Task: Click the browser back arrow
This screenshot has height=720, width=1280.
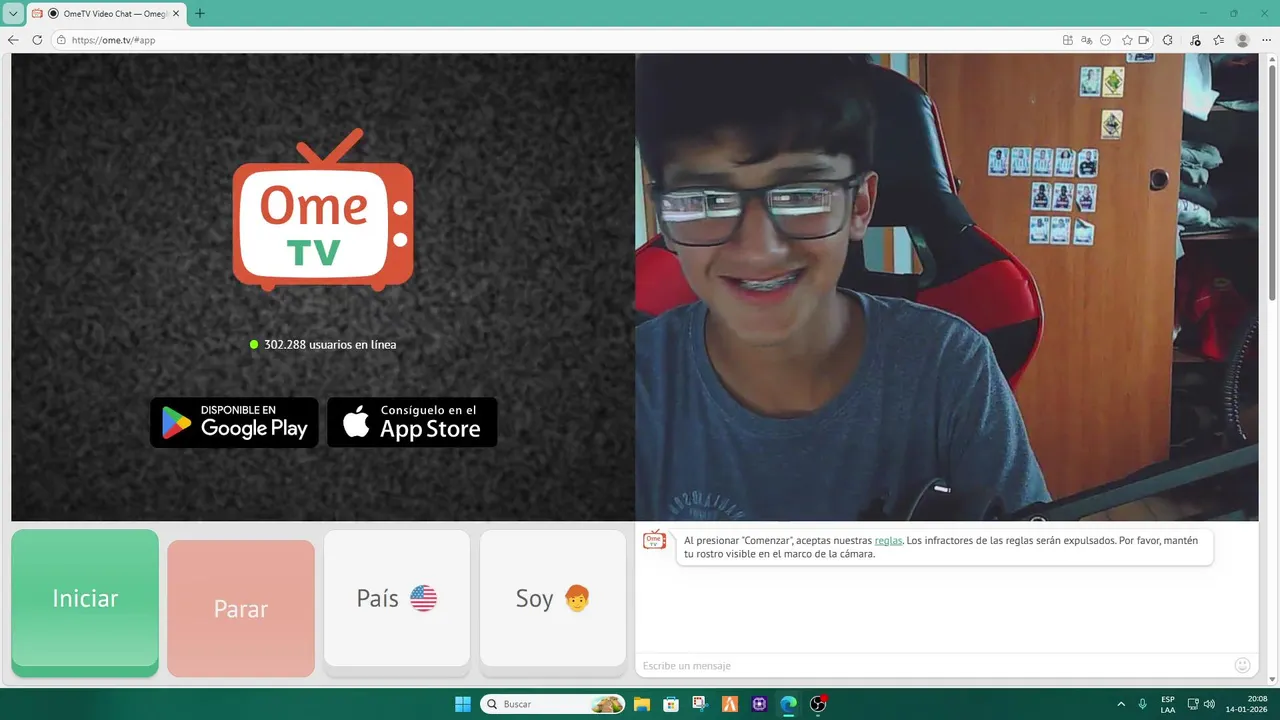Action: pos(13,40)
